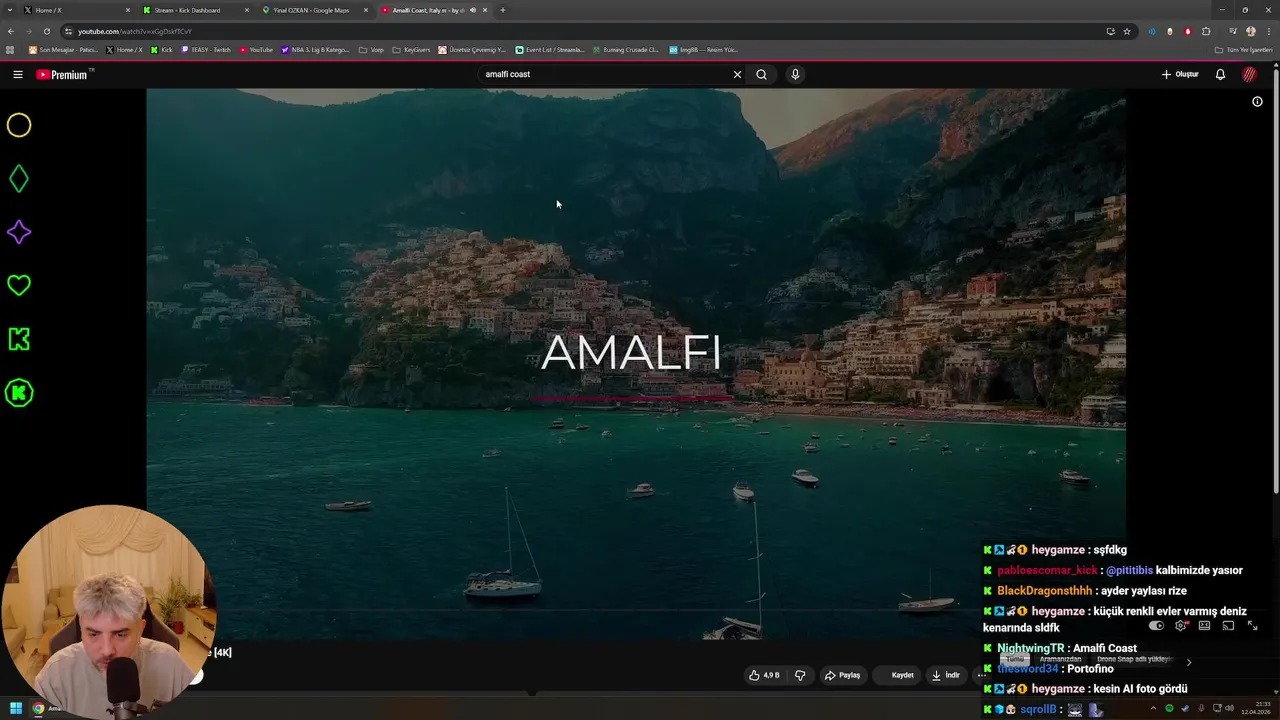The width and height of the screenshot is (1280, 720).
Task: Select the Aramanızdan filter chip
Action: 1060,660
